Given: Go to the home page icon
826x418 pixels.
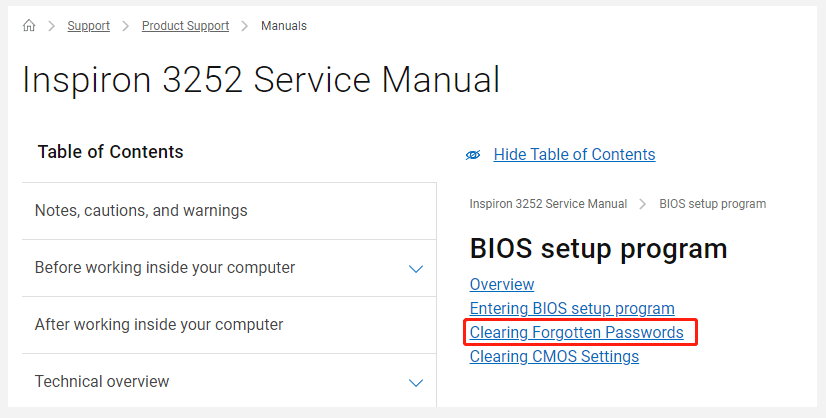Looking at the screenshot, I should tap(29, 26).
